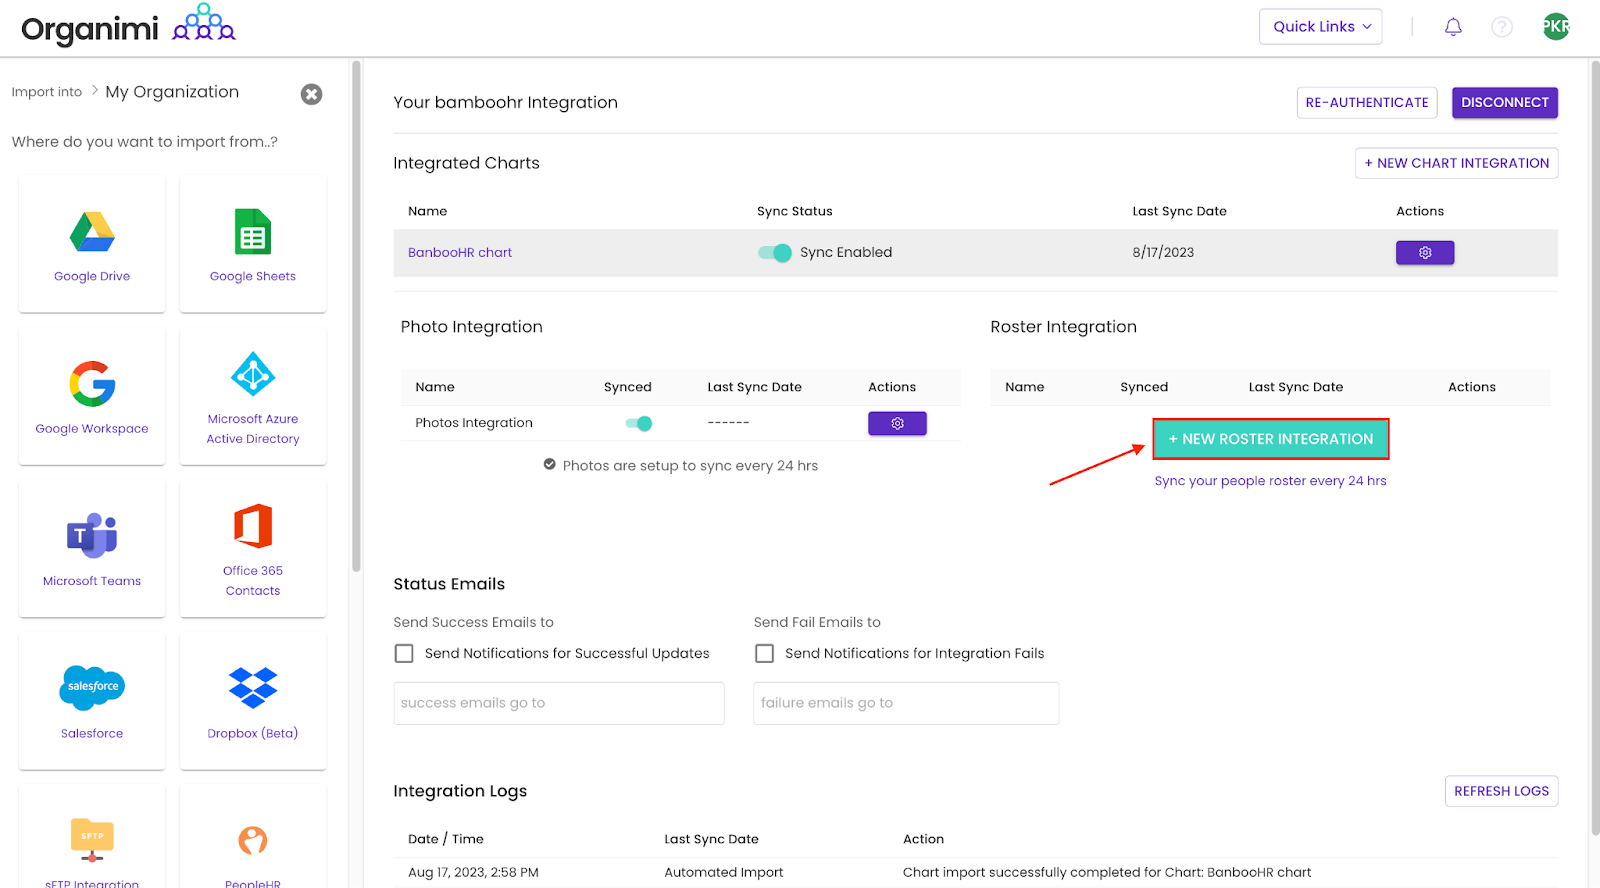Click the Chart import successfully completed message
This screenshot has width=1600, height=888.
[1107, 872]
